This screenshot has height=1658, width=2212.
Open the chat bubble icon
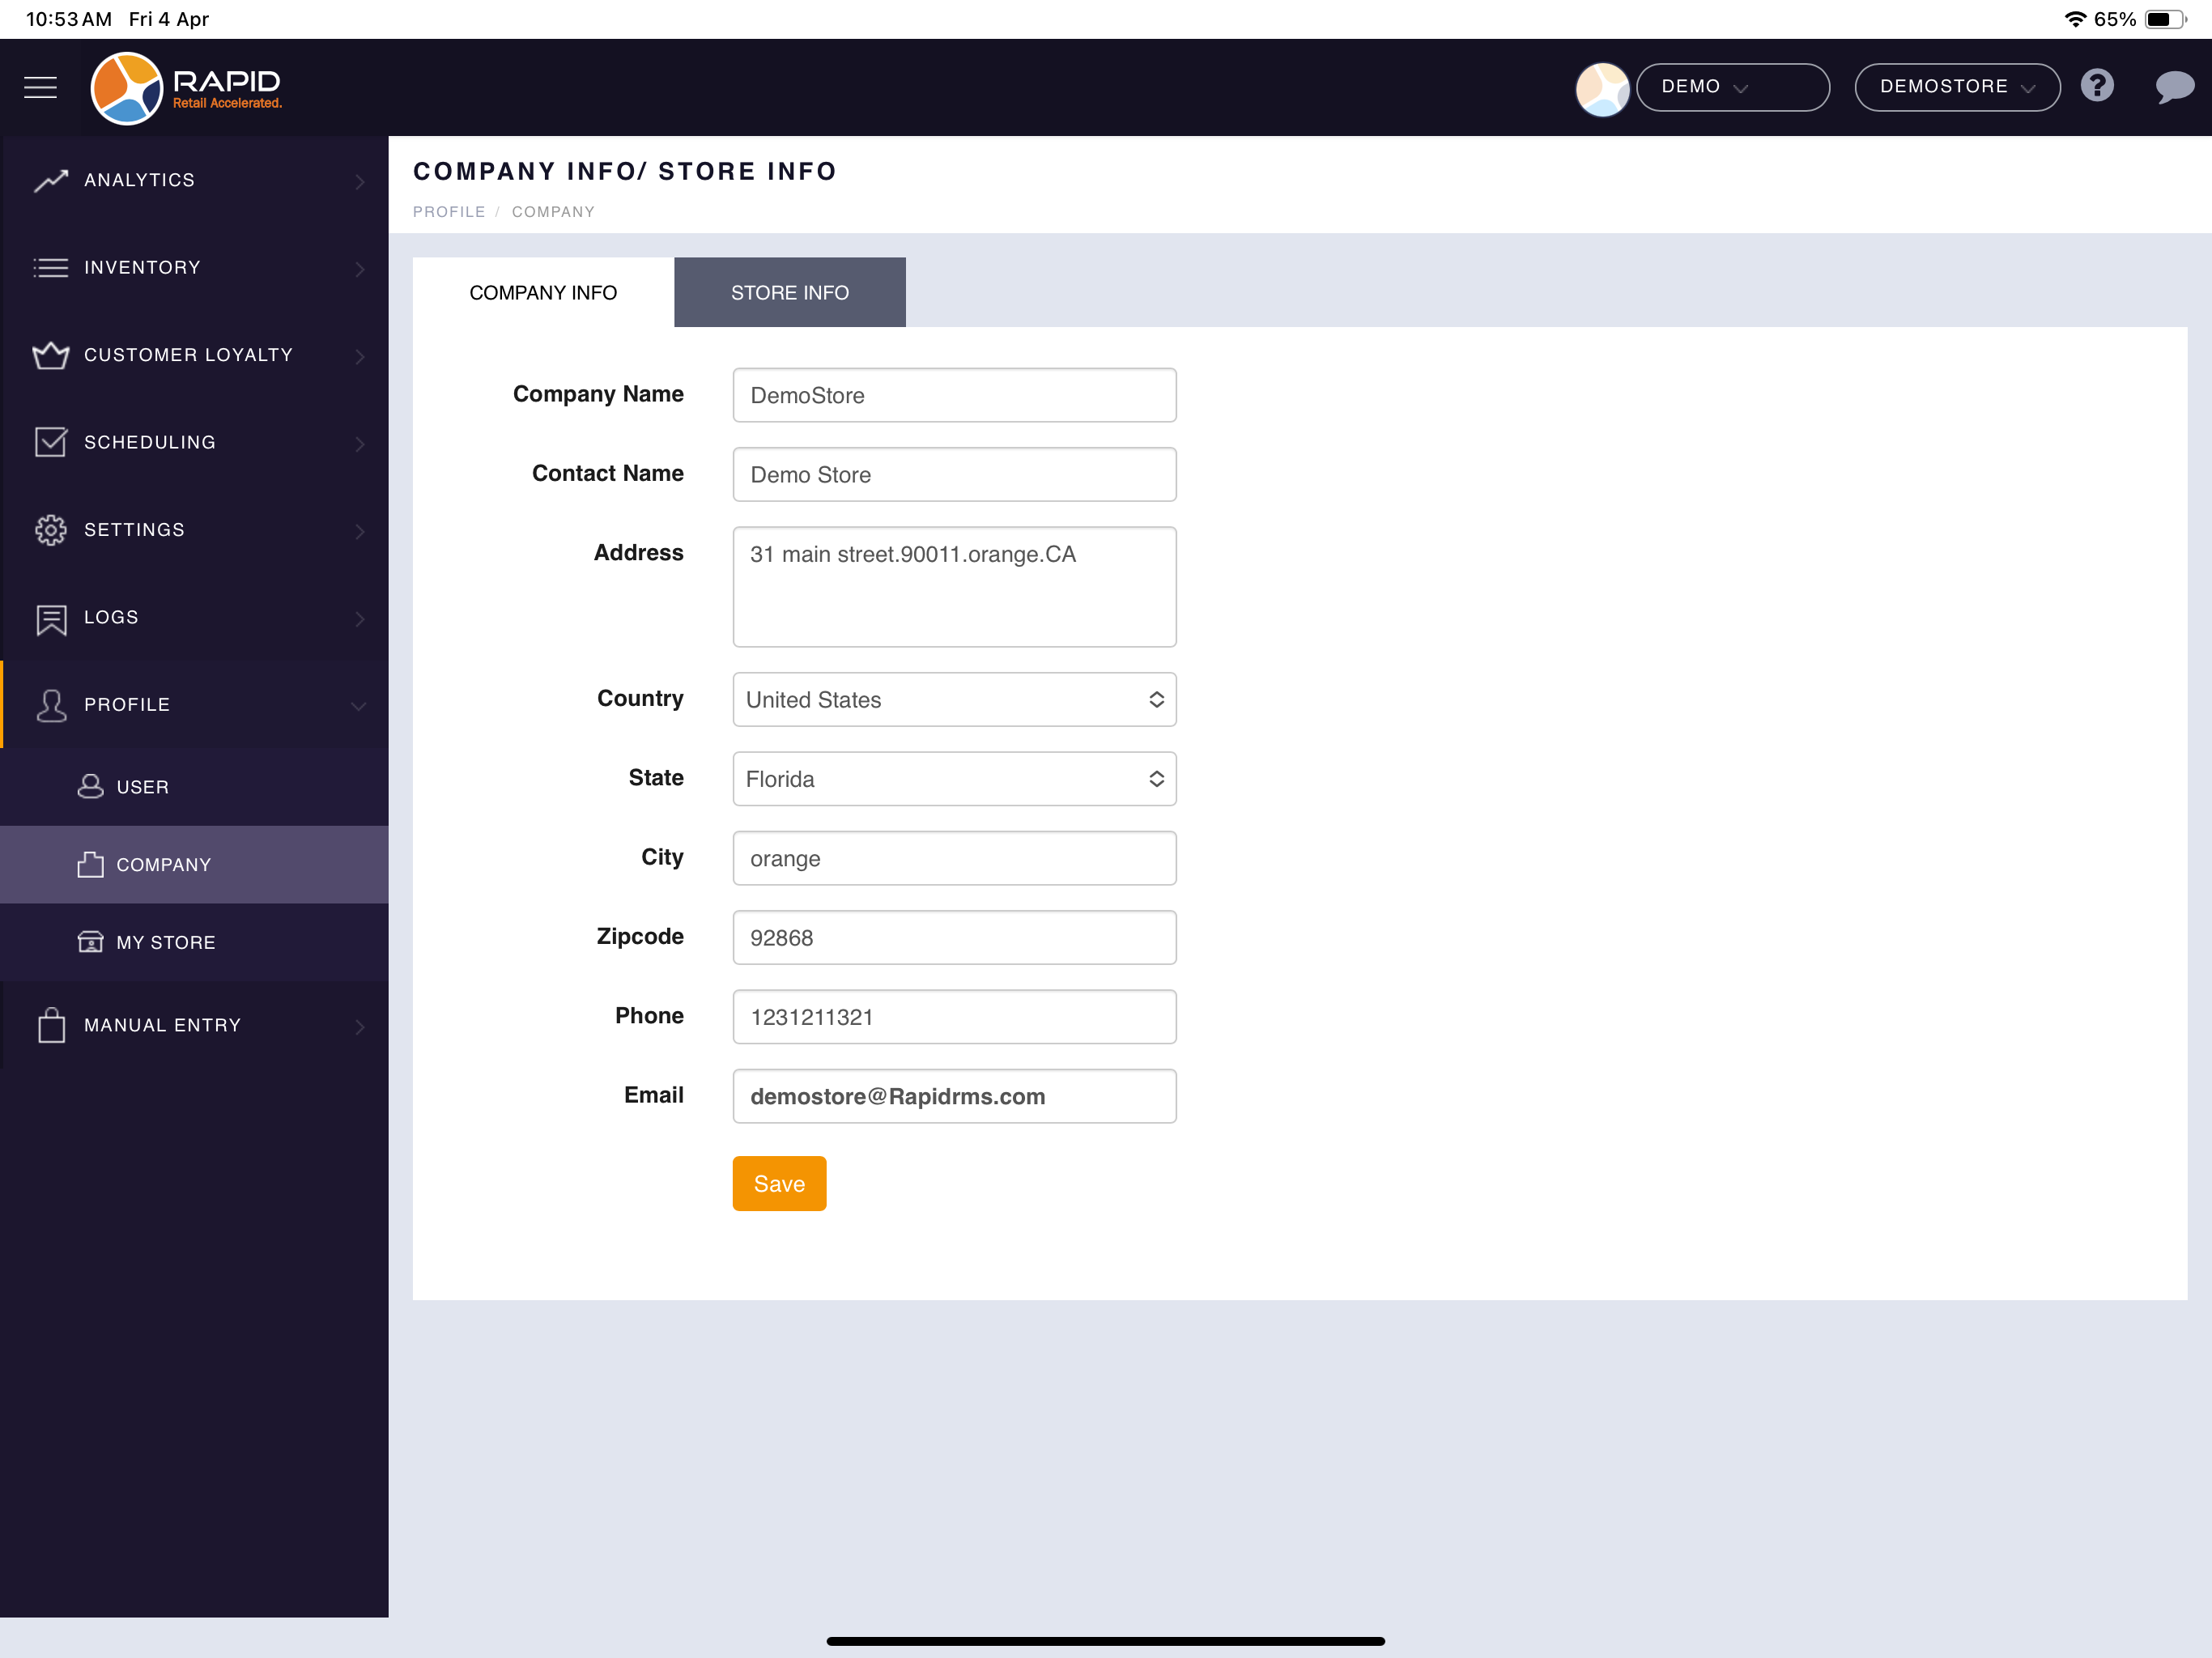coord(2174,87)
